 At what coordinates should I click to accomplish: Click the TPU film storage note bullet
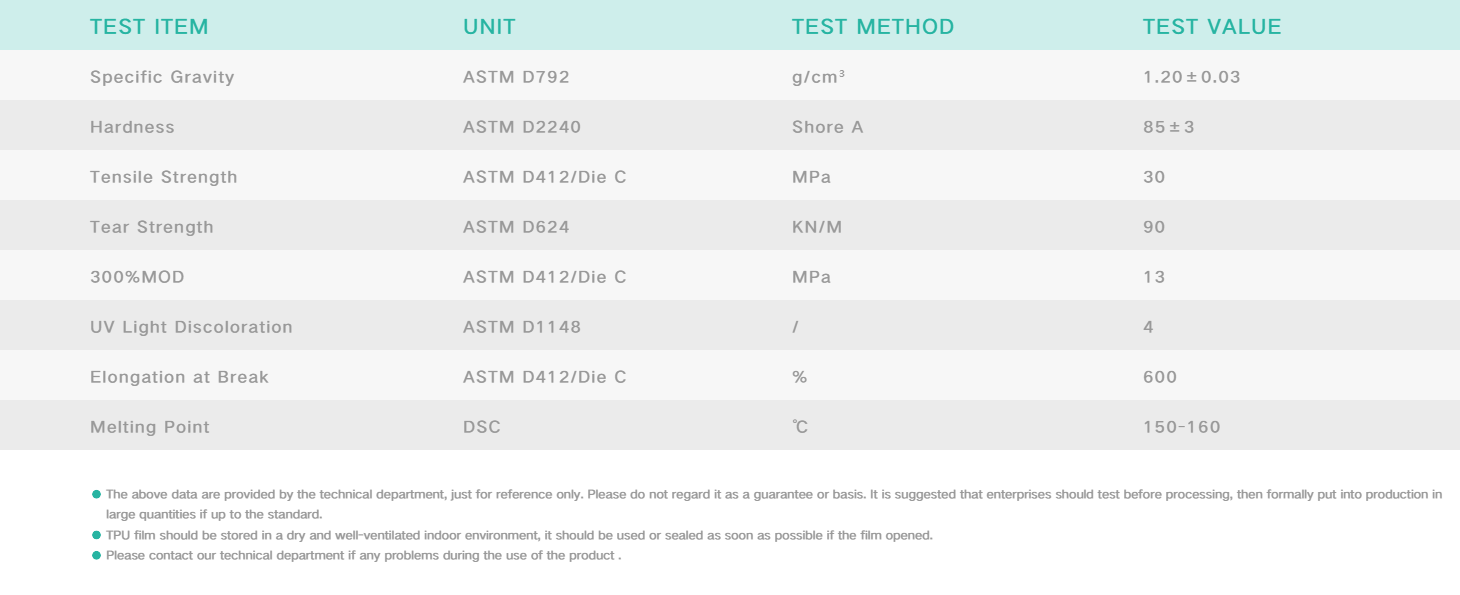(x=96, y=535)
